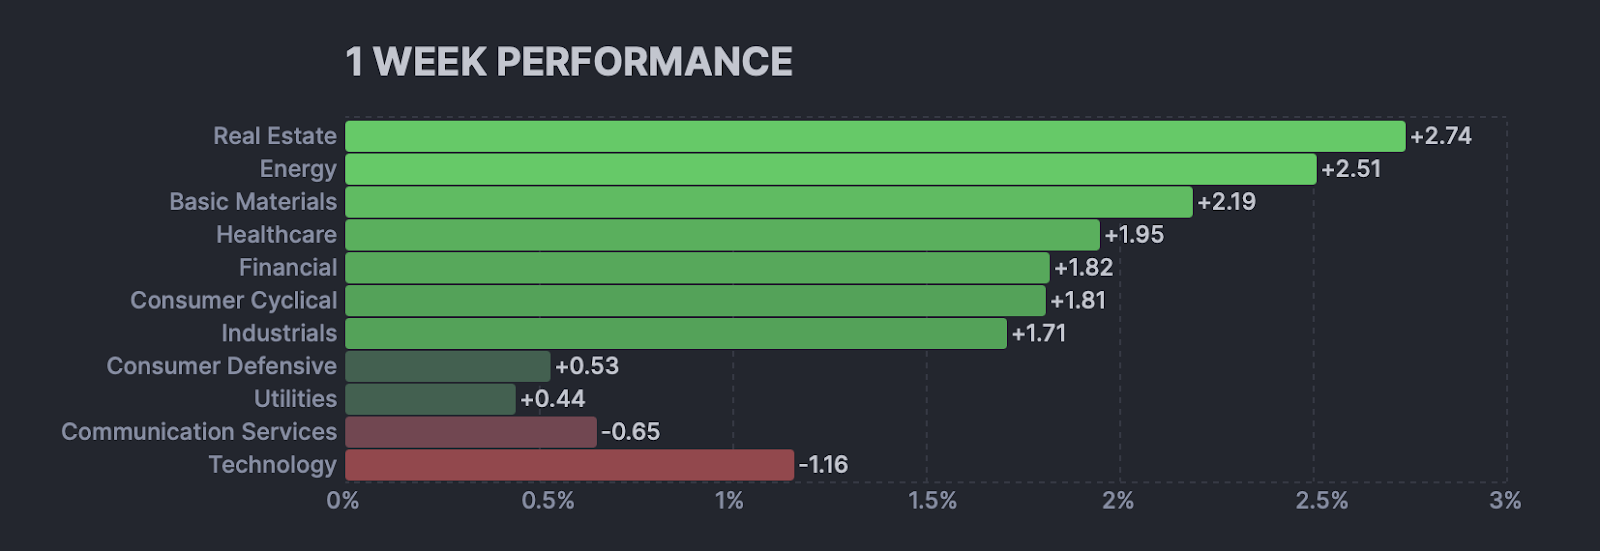1600x551 pixels.
Task: Select the Financial sector bar
Action: pyautogui.click(x=697, y=268)
